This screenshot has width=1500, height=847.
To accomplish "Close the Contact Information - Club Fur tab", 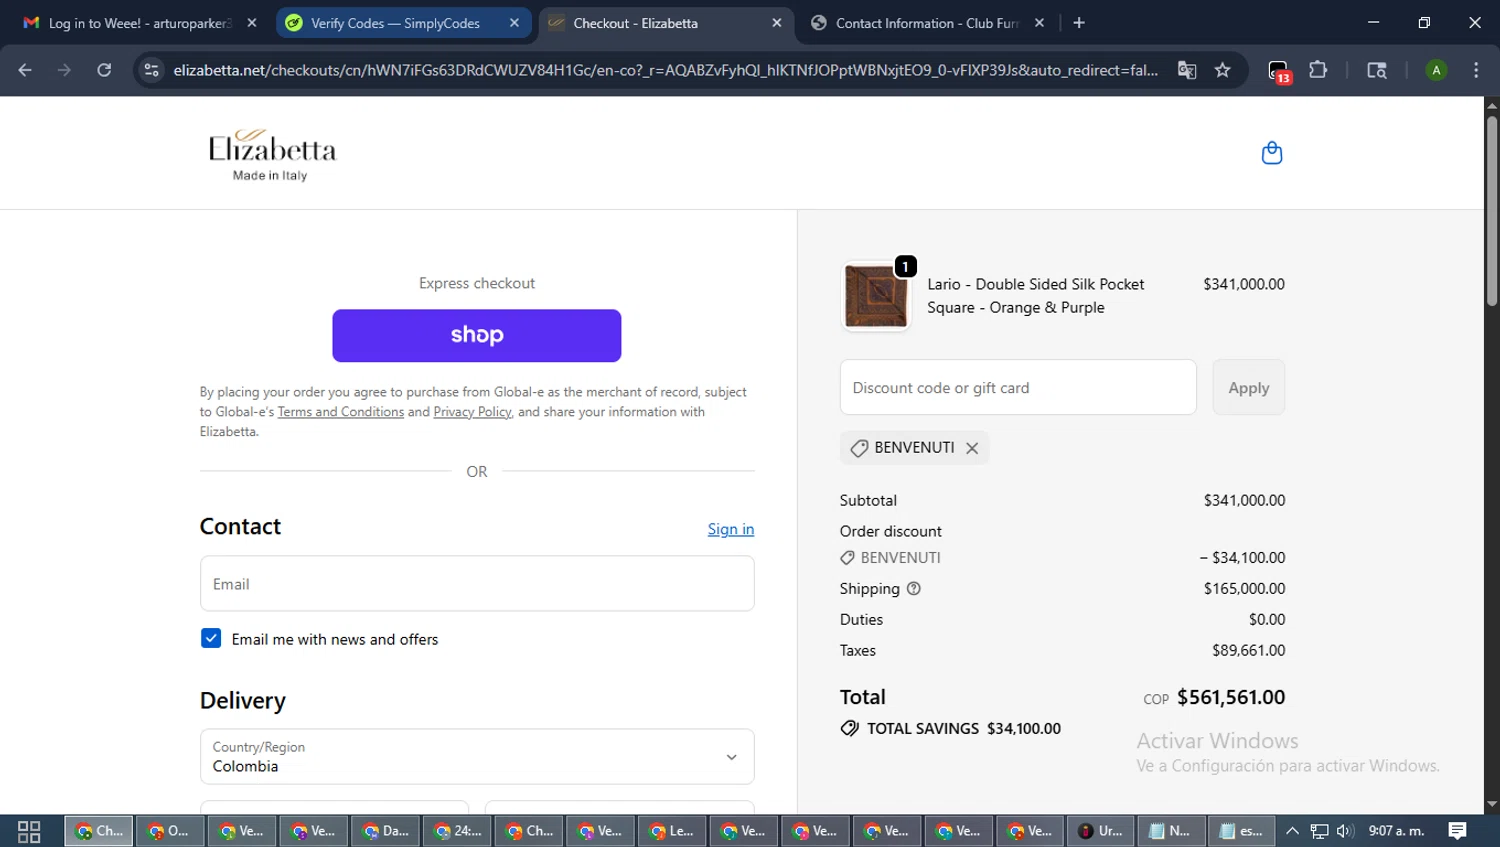I will pos(1039,23).
